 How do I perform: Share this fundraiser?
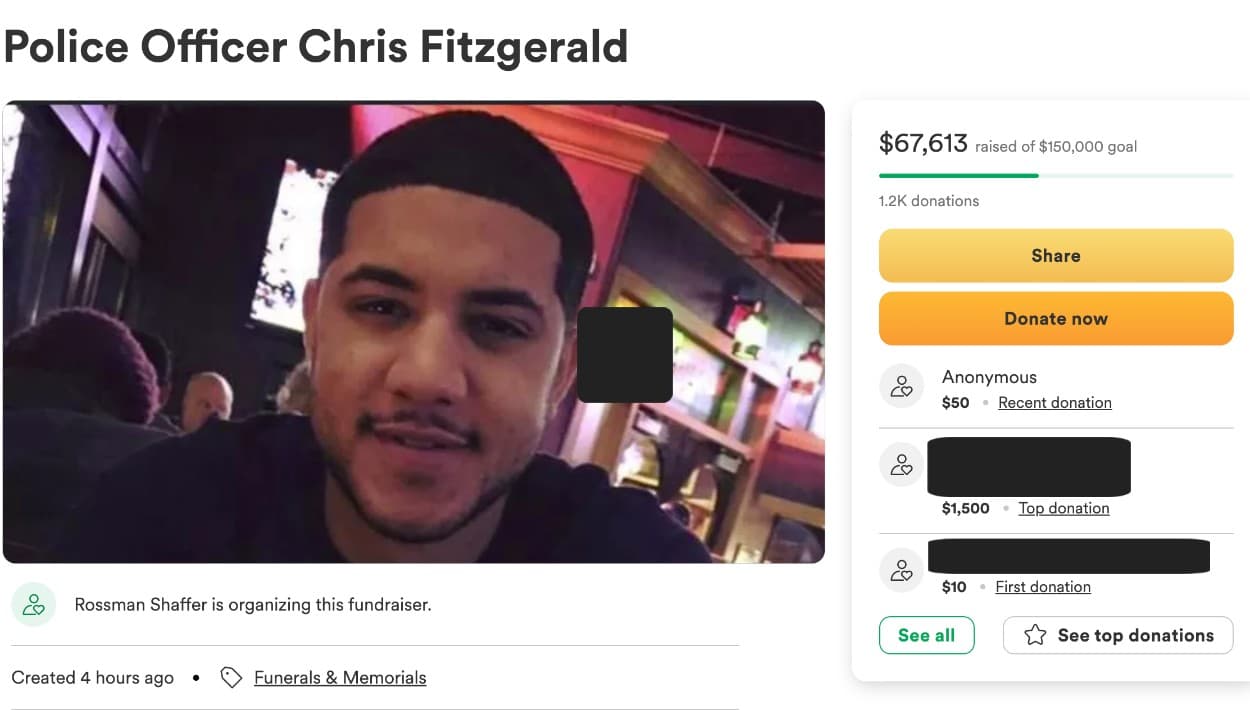pyautogui.click(x=1056, y=256)
